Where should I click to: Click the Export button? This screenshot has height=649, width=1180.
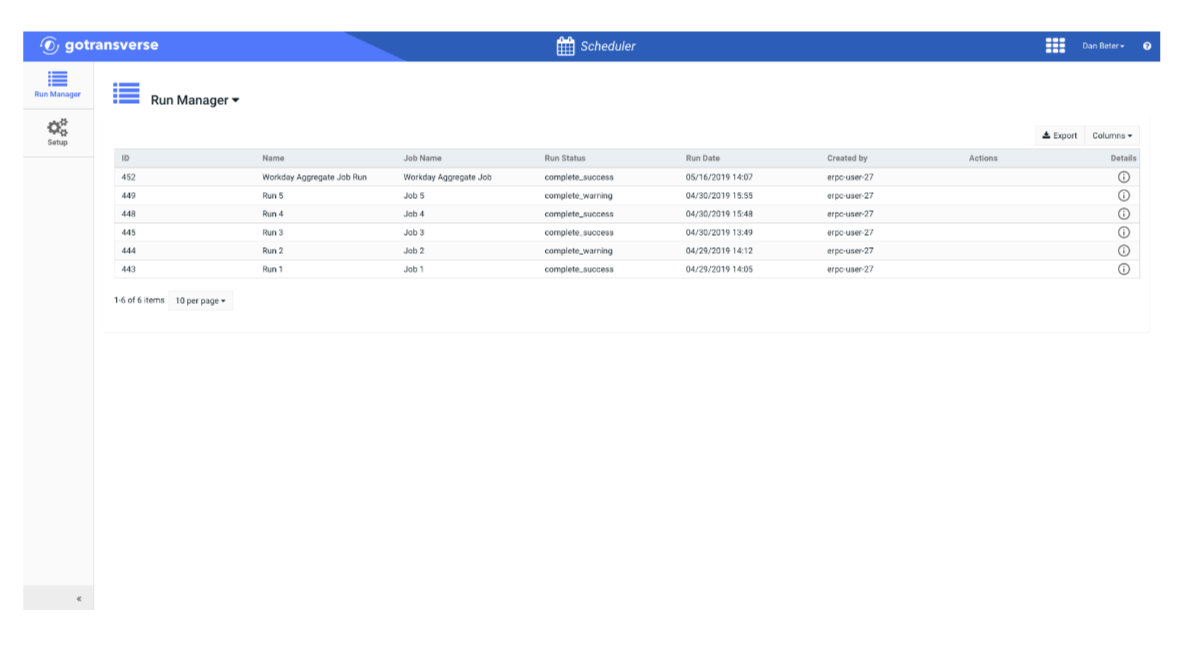[1059, 135]
